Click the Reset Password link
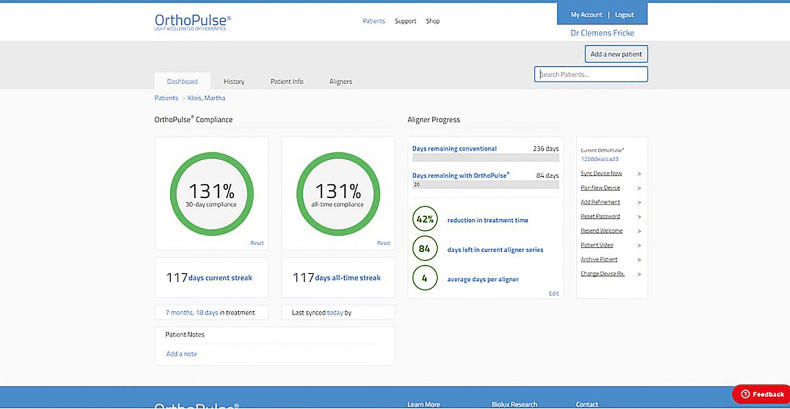 point(600,217)
